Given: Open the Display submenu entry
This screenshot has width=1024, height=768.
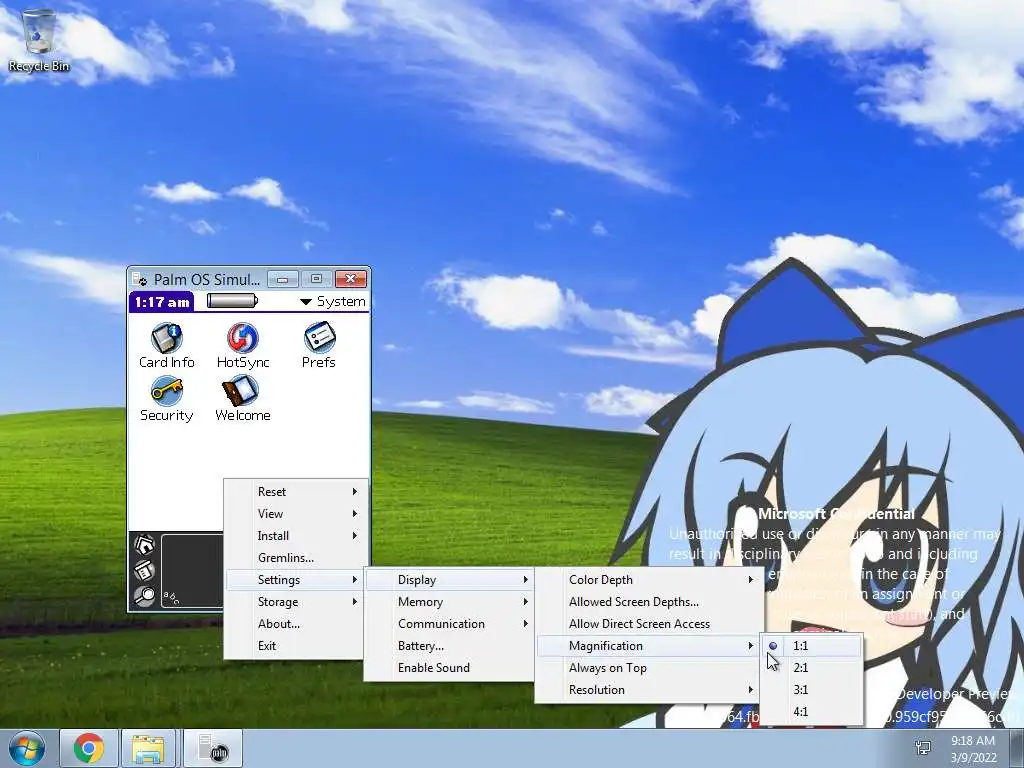Looking at the screenshot, I should (449, 580).
